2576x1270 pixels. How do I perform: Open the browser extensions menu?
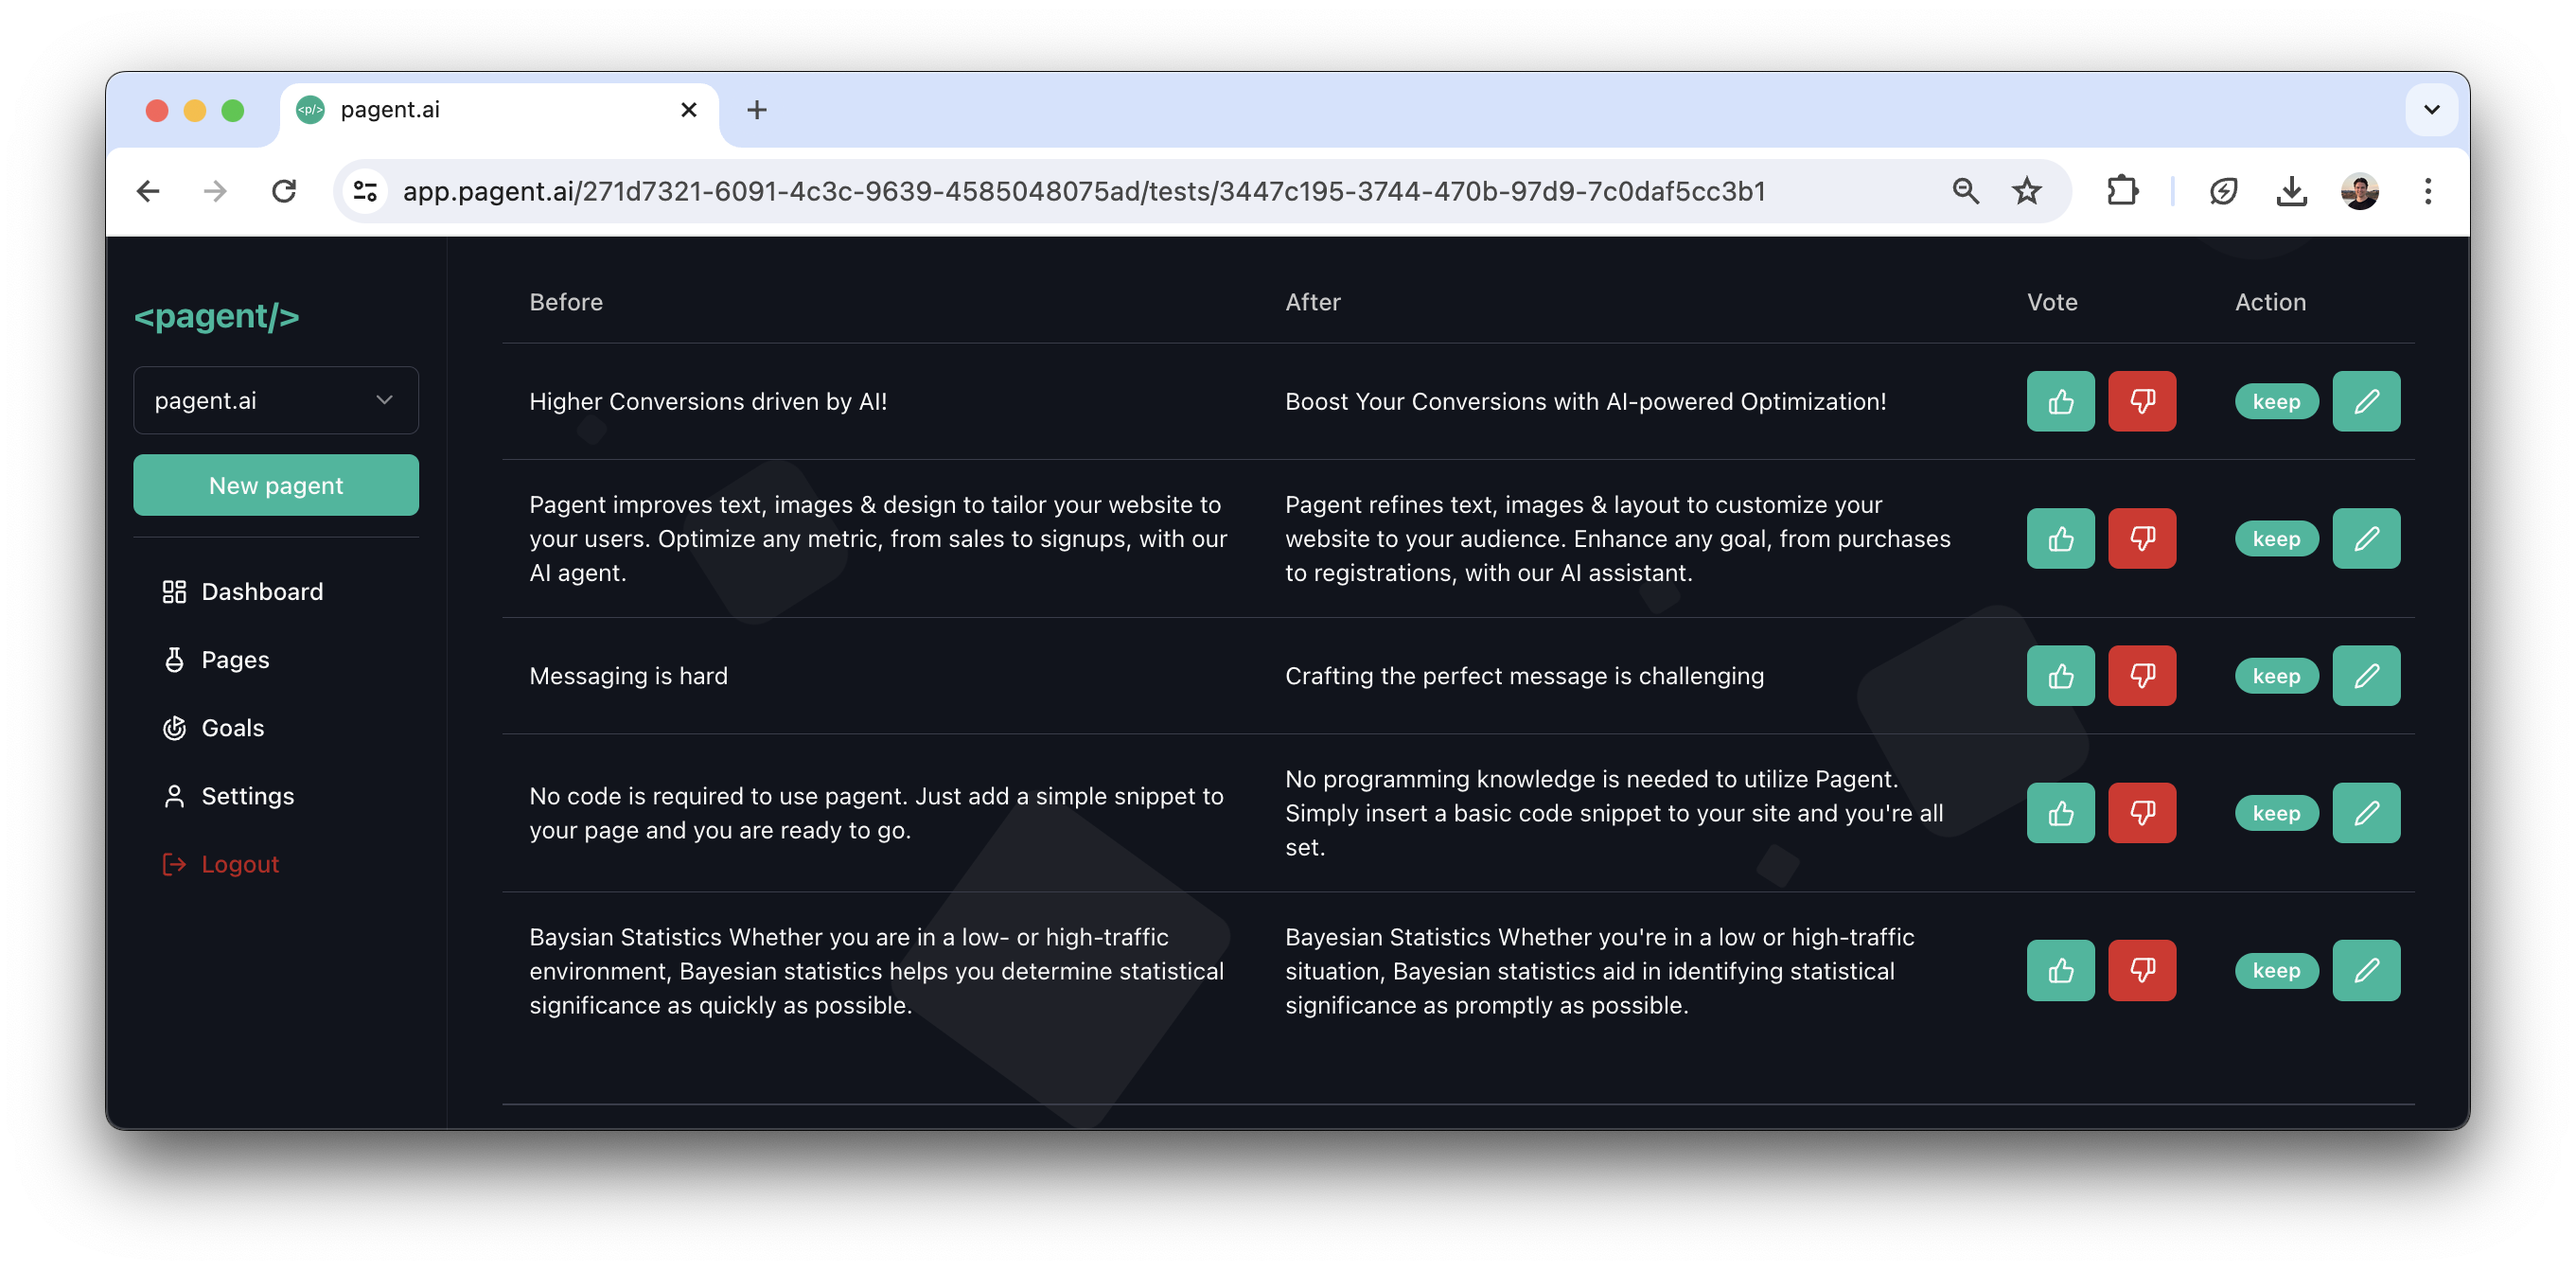click(x=2122, y=190)
